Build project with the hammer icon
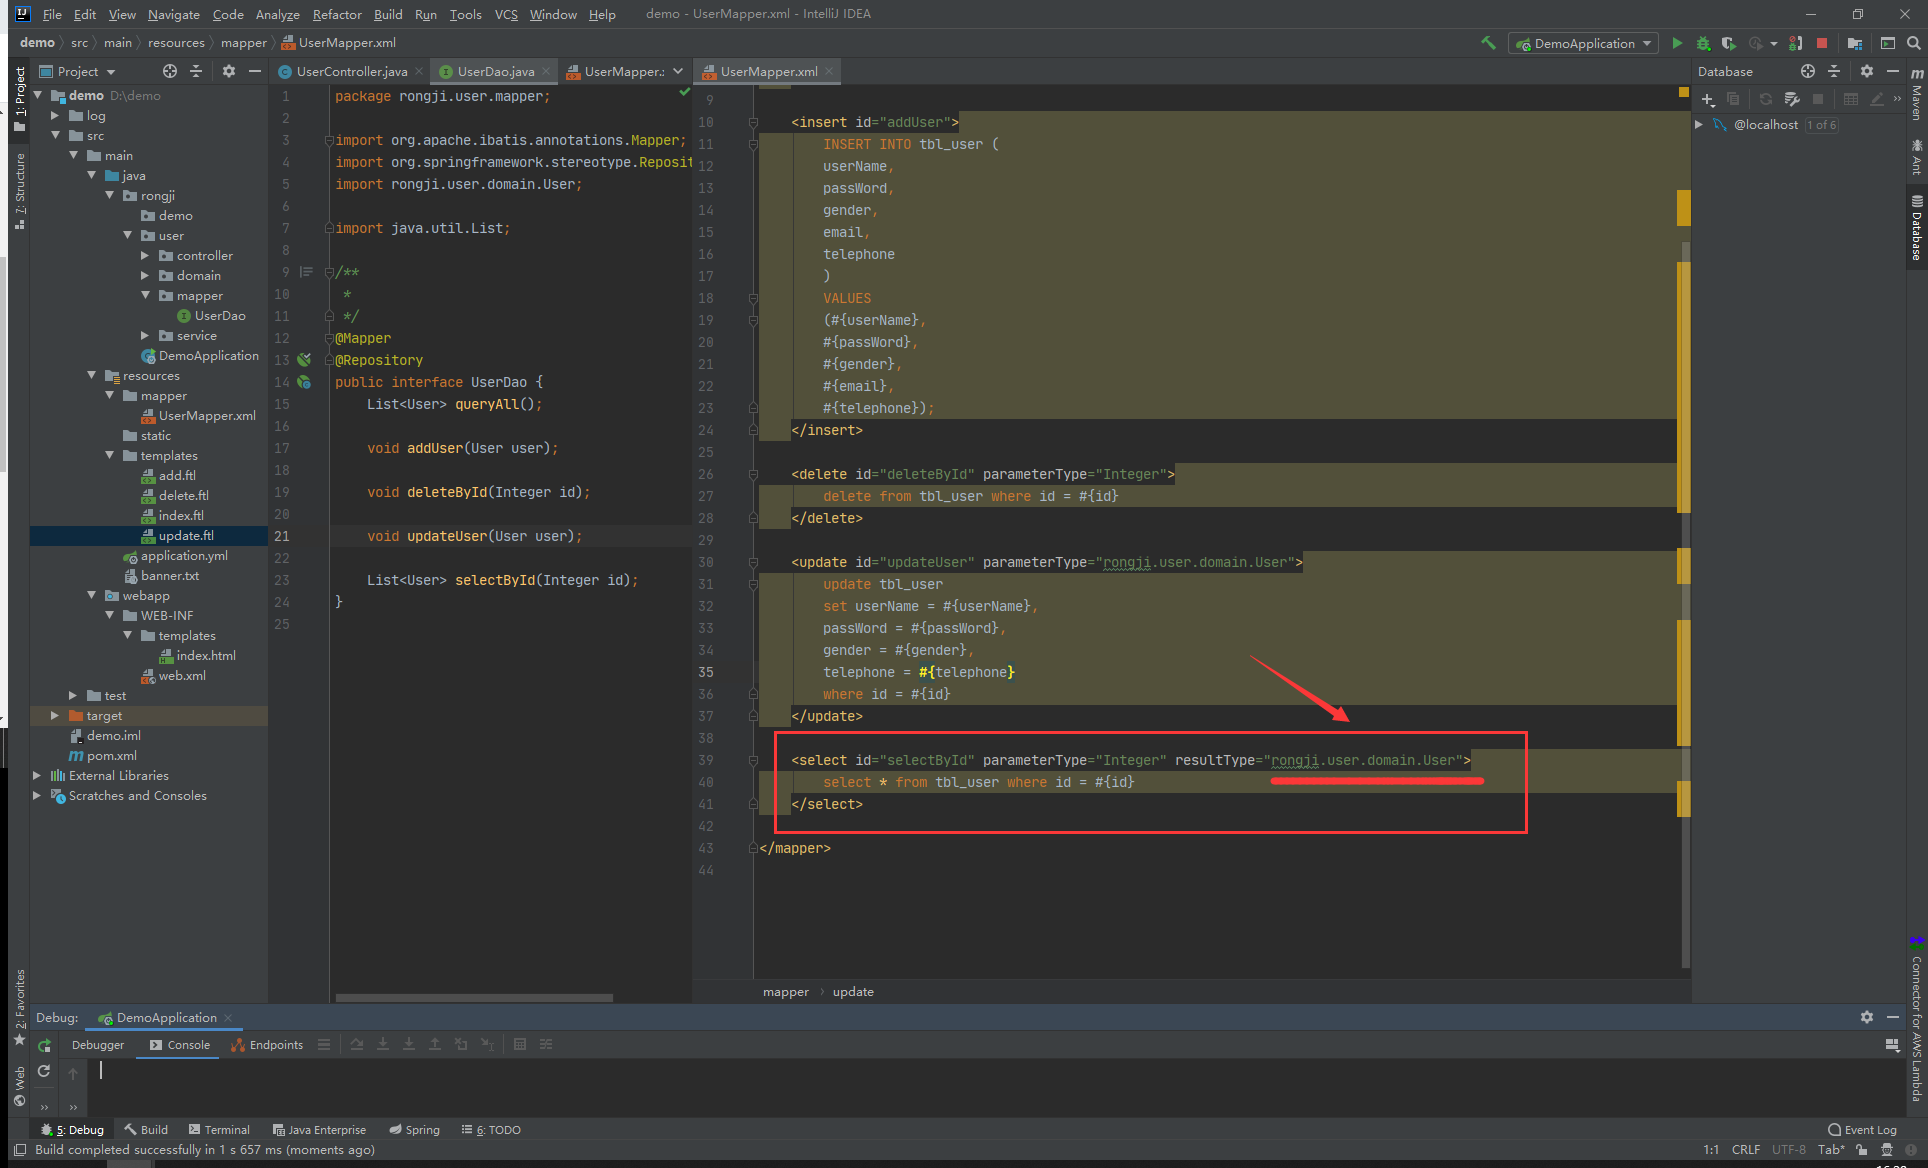The width and height of the screenshot is (1928, 1168). 1488,43
